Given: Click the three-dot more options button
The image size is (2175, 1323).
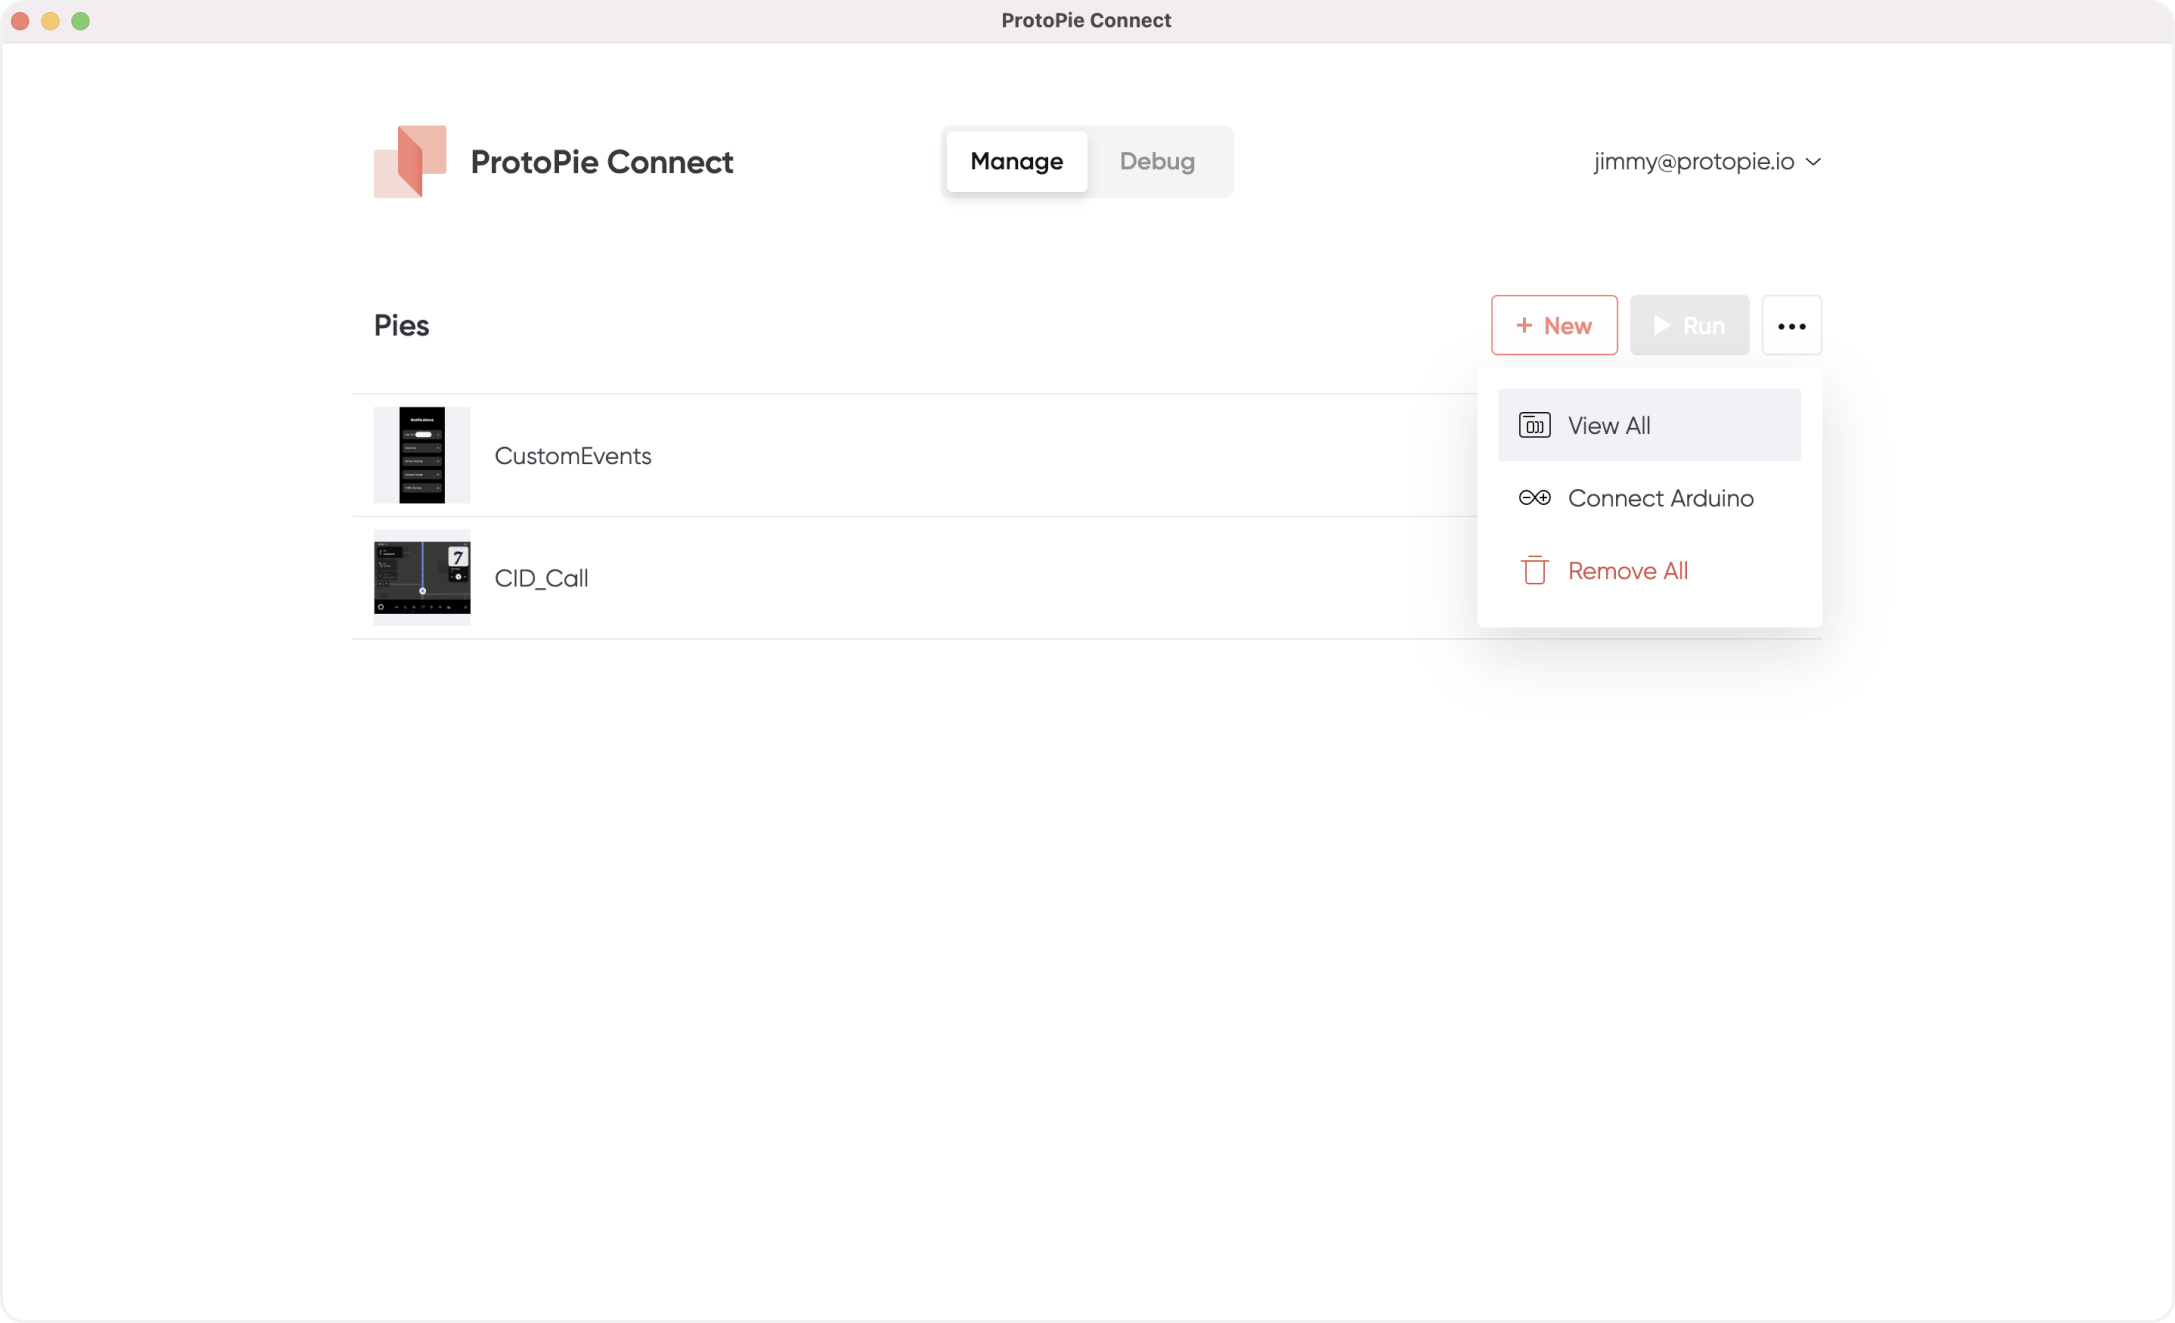Looking at the screenshot, I should (1791, 326).
